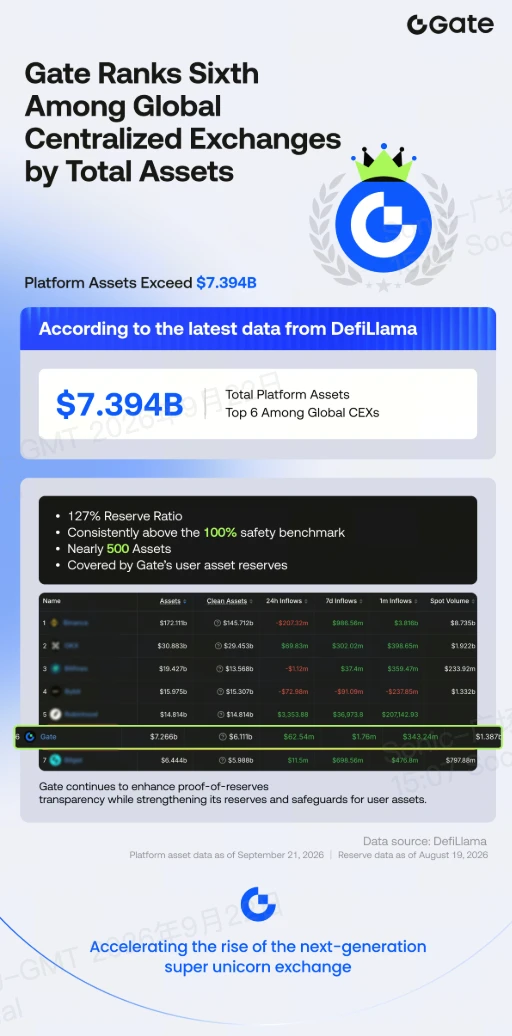The width and height of the screenshot is (512, 1036).
Task: Click exchange icon in the $30.883b row
Action: pyautogui.click(x=56, y=645)
